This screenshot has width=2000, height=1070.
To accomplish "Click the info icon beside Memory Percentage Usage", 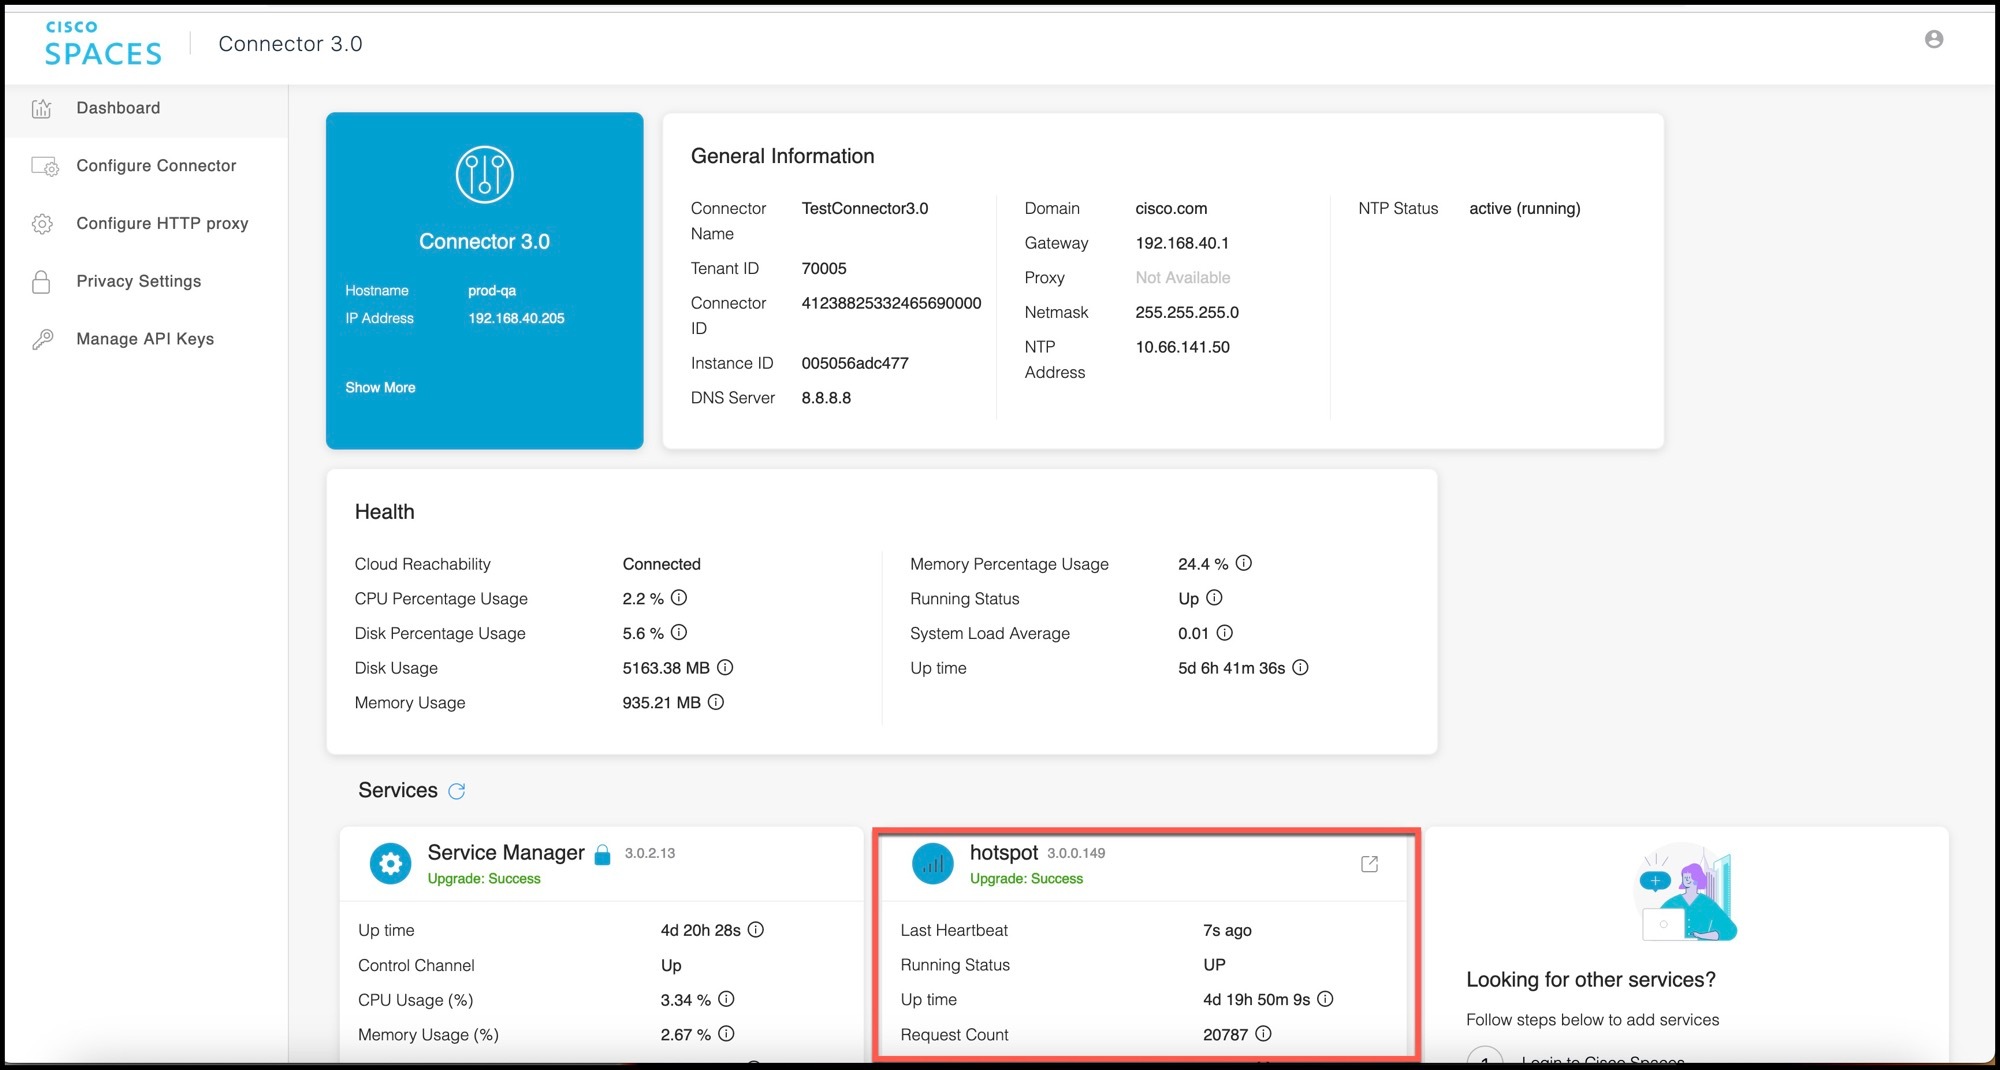I will click(1243, 563).
